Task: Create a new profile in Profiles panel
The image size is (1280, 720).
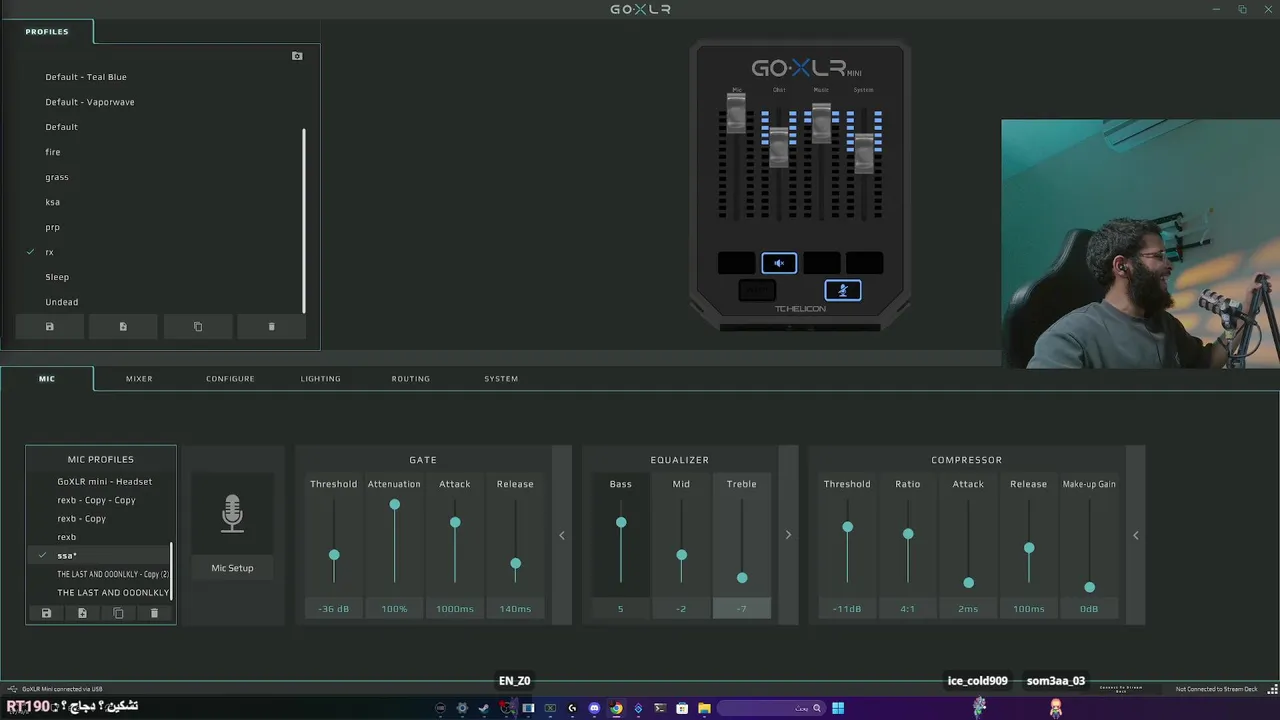Action: pyautogui.click(x=123, y=327)
